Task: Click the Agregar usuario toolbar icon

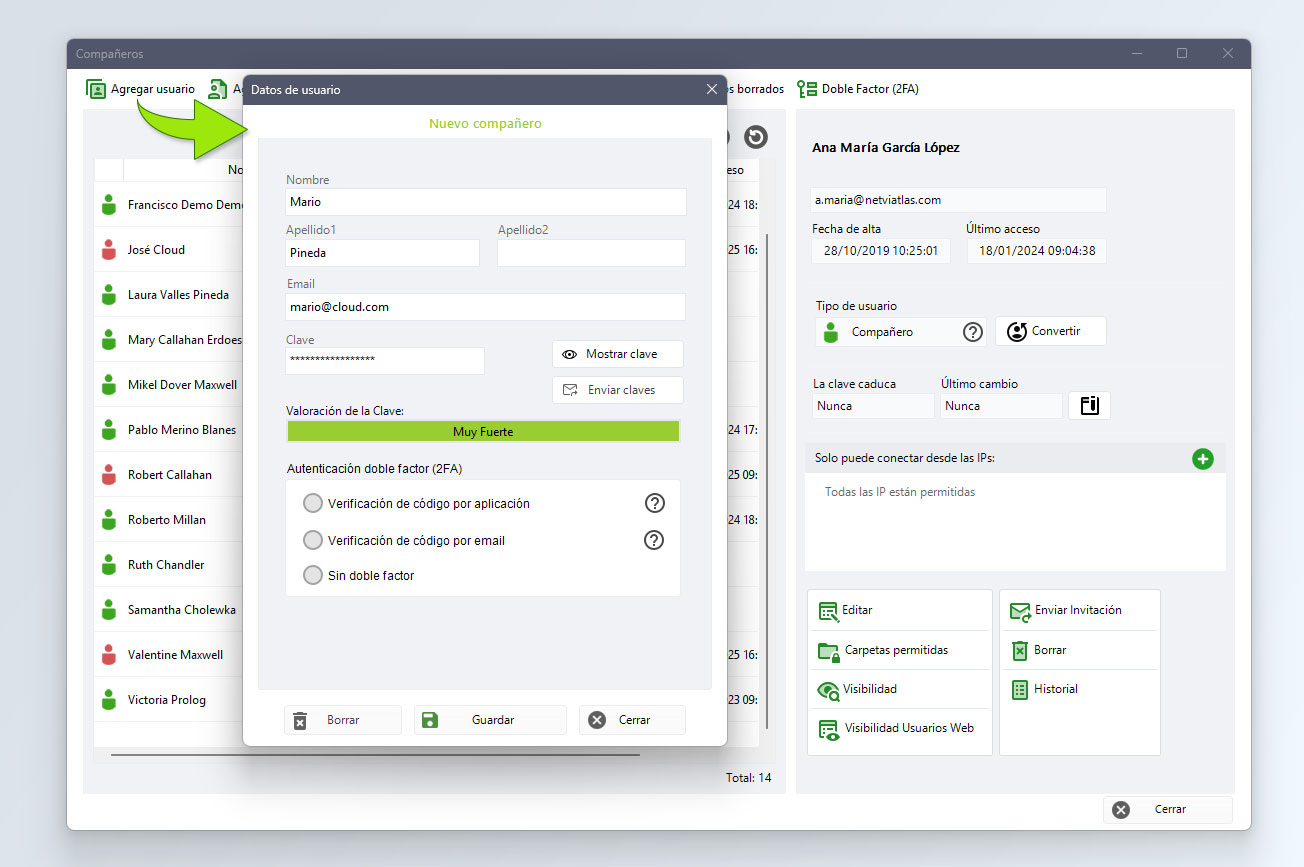Action: click(96, 89)
